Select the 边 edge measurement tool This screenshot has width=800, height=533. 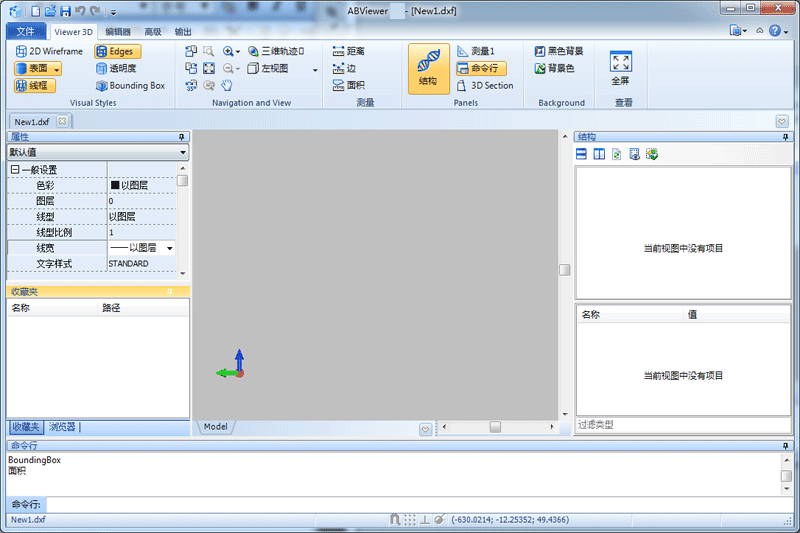(344, 68)
